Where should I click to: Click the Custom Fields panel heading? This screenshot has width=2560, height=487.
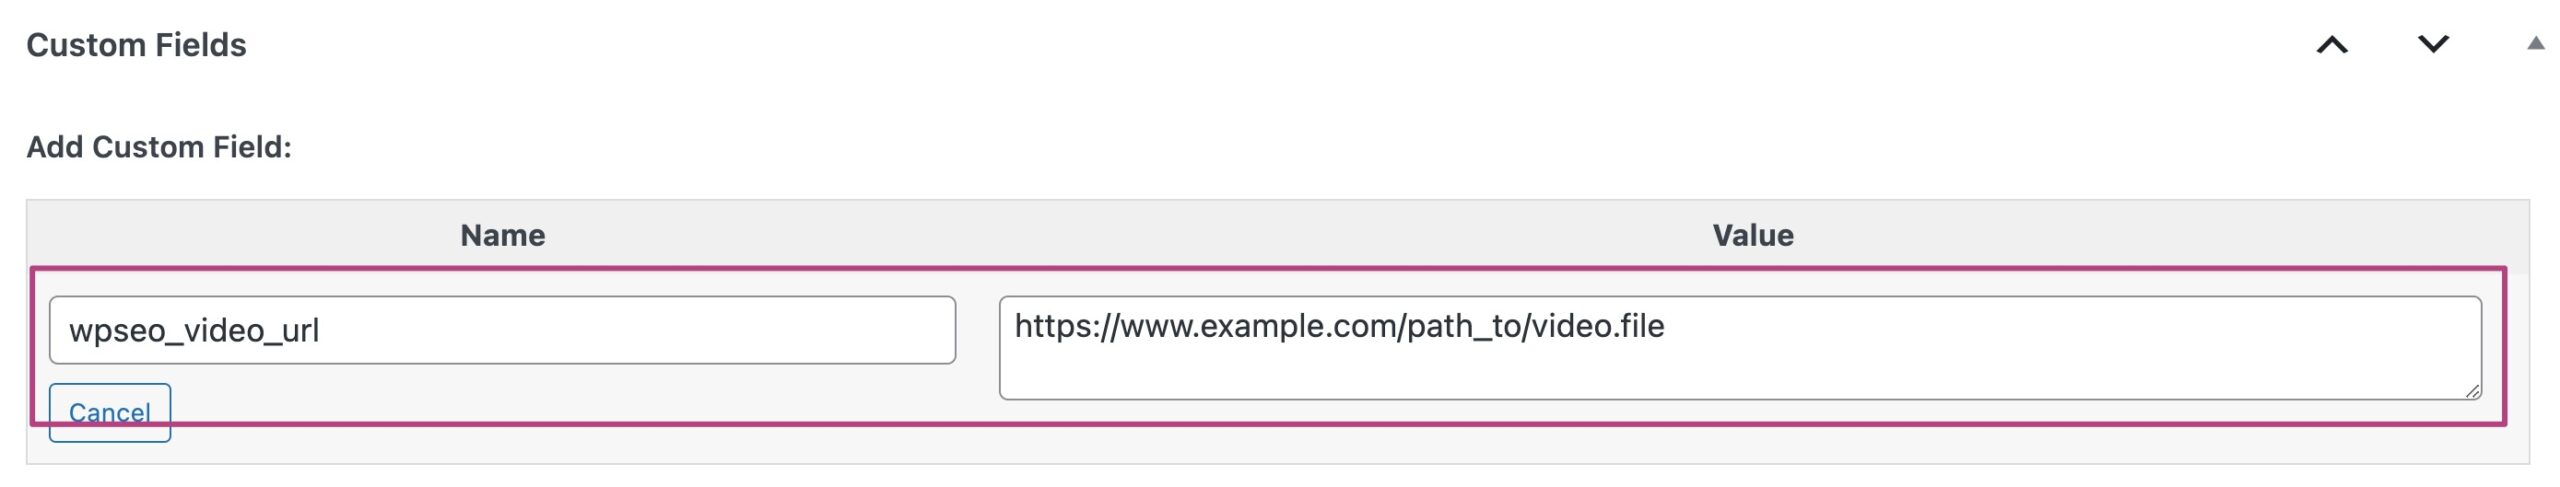(x=136, y=45)
